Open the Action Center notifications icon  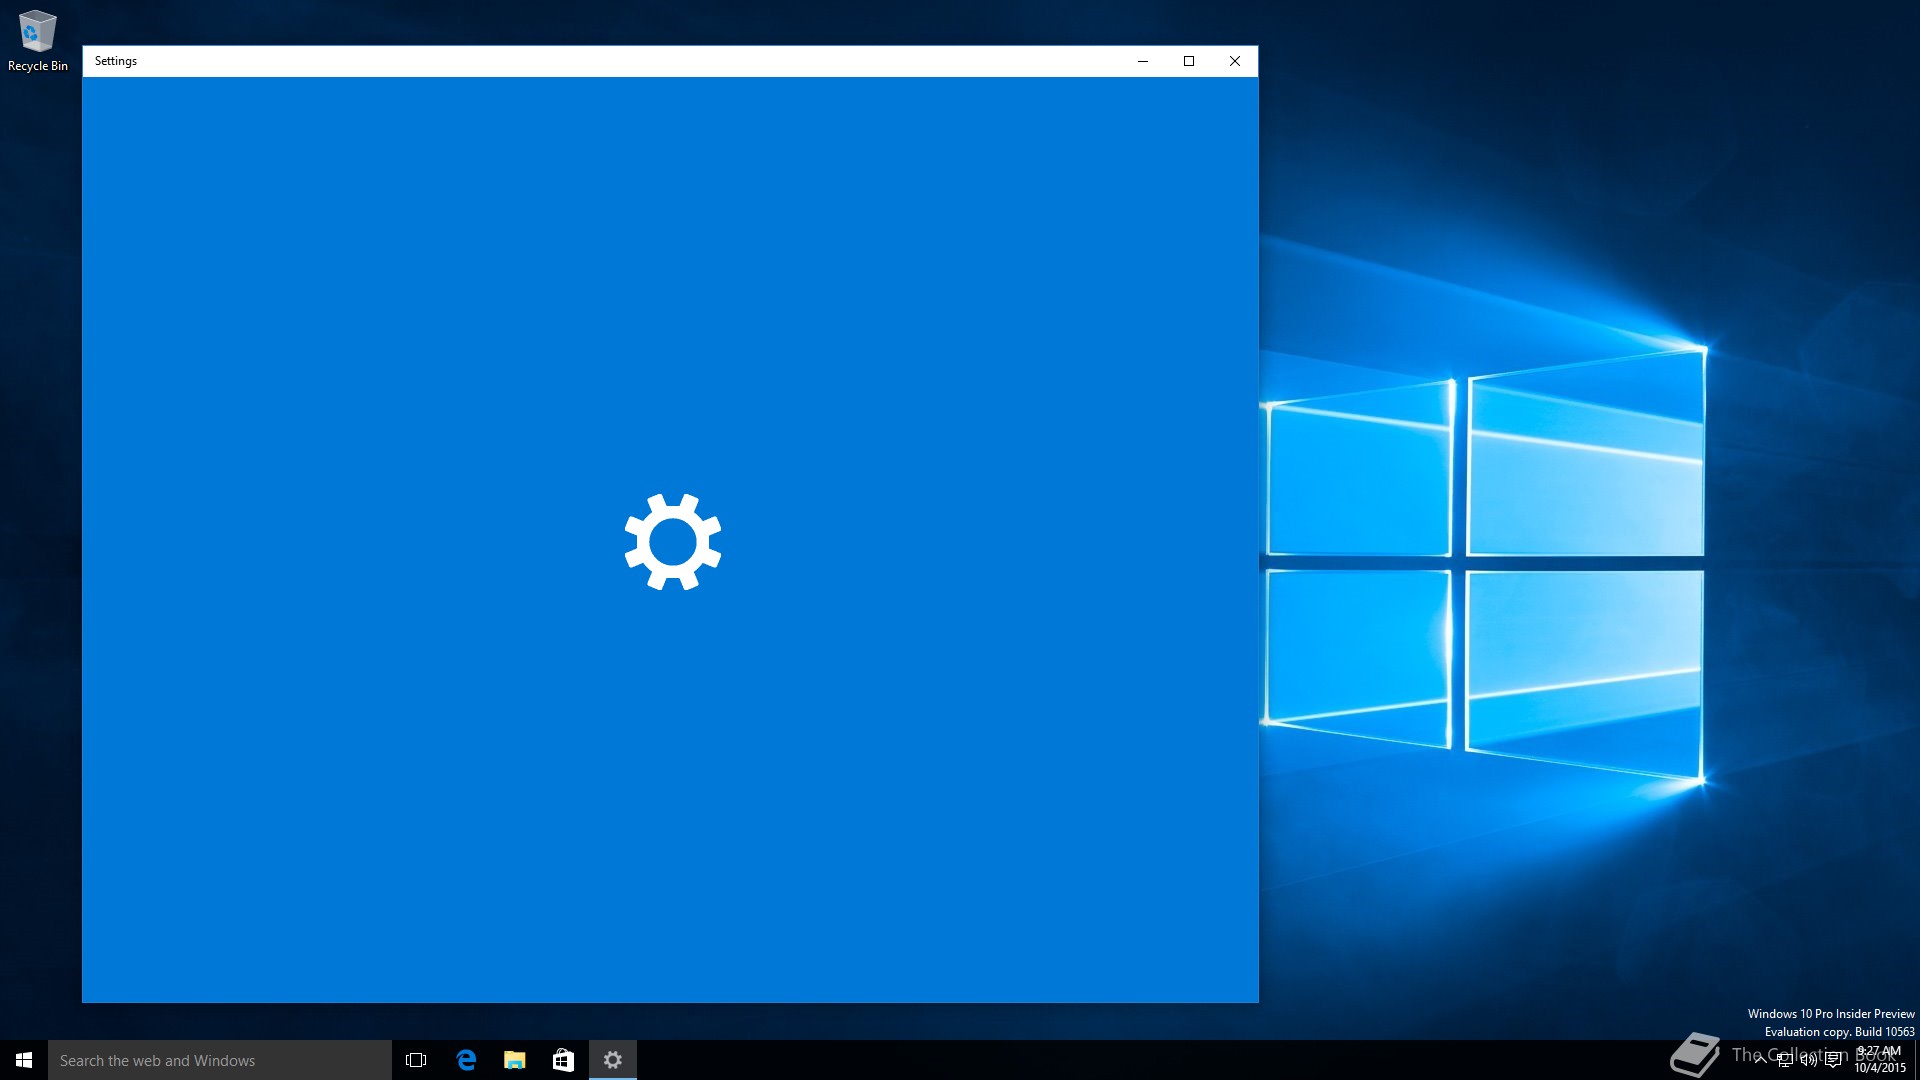(1833, 1060)
